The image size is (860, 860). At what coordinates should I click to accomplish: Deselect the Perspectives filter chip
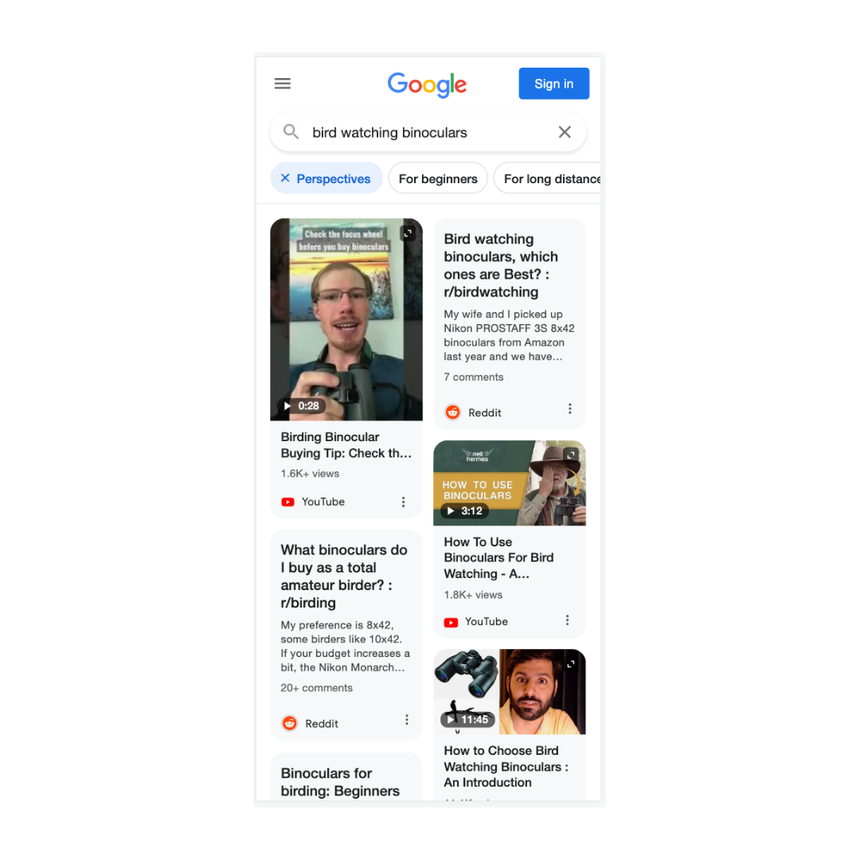point(326,178)
